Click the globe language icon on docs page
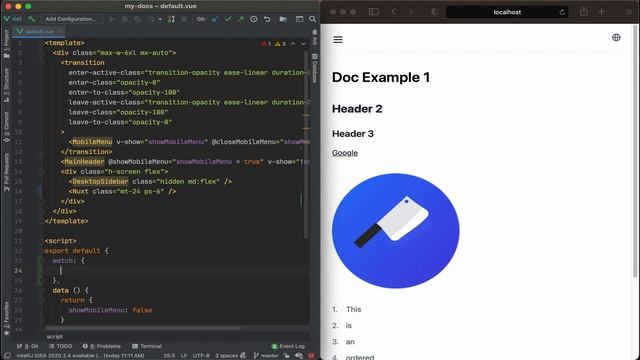640x360 pixels. coord(616,38)
